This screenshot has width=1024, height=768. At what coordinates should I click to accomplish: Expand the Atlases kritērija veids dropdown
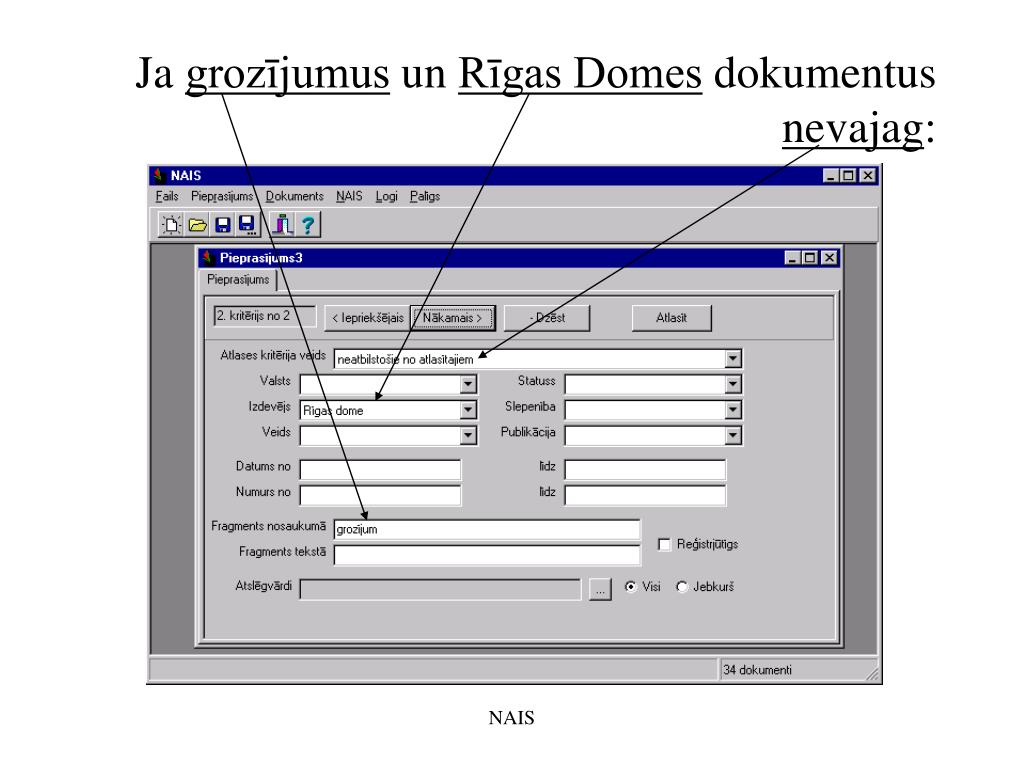click(x=733, y=359)
